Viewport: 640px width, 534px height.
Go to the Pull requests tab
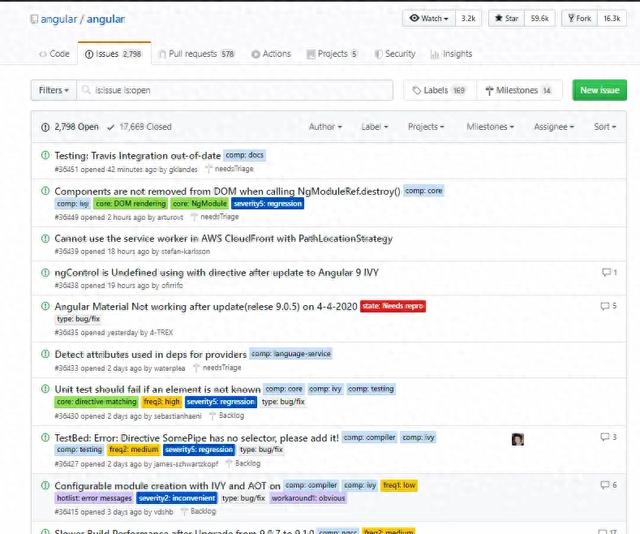197,54
